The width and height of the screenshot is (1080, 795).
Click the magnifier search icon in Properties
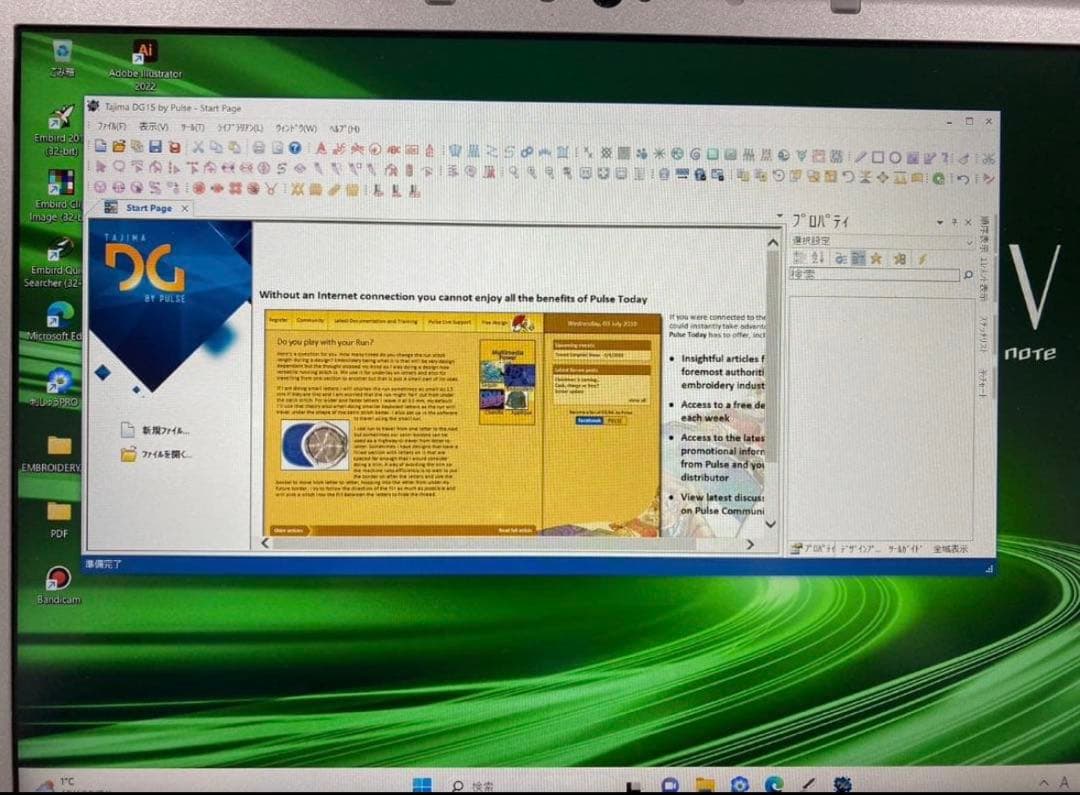(966, 274)
